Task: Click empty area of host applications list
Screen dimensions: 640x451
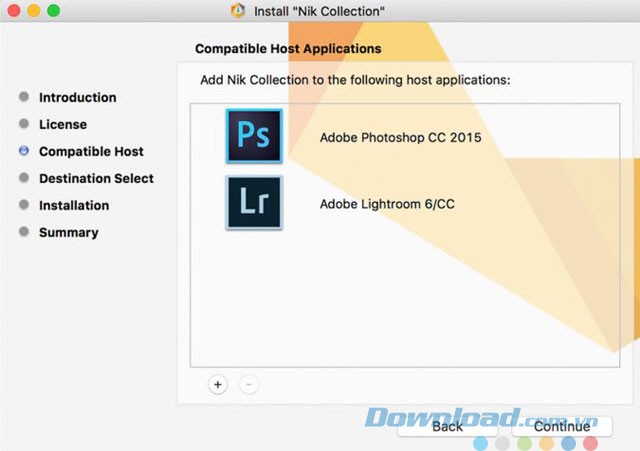Action: 400,300
